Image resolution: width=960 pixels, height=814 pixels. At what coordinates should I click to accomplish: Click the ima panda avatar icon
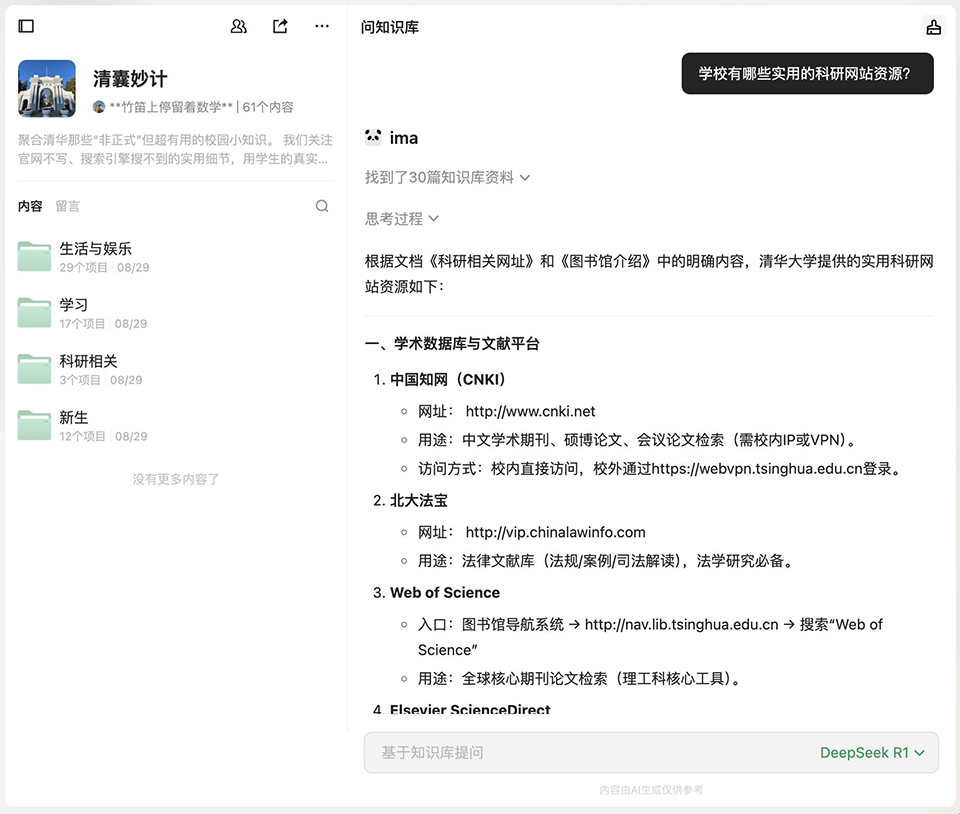click(x=373, y=138)
